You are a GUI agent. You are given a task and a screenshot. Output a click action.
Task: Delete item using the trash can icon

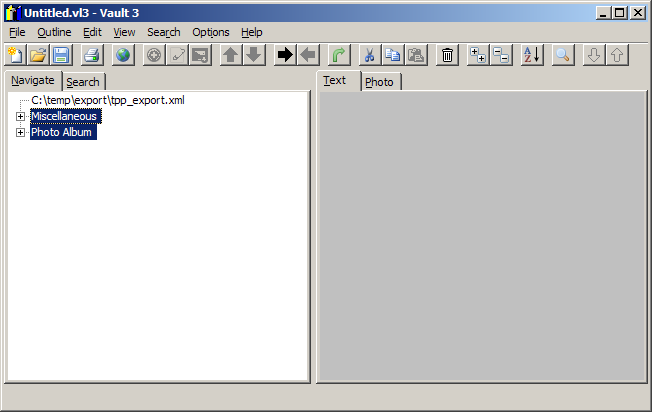[x=447, y=55]
